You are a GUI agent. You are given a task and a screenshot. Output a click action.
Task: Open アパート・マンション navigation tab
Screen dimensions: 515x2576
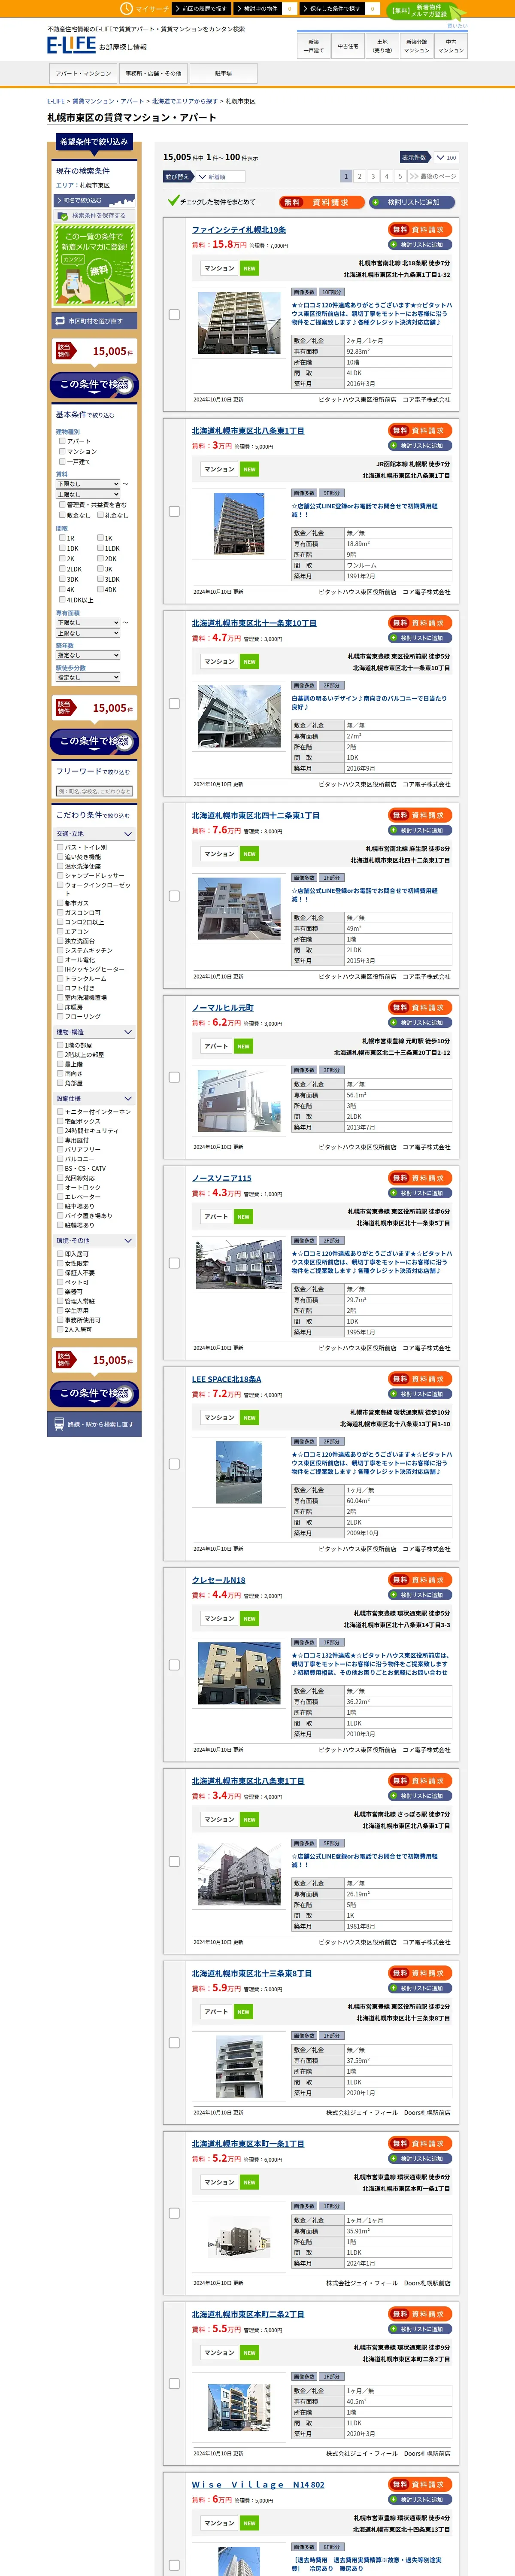coord(83,73)
